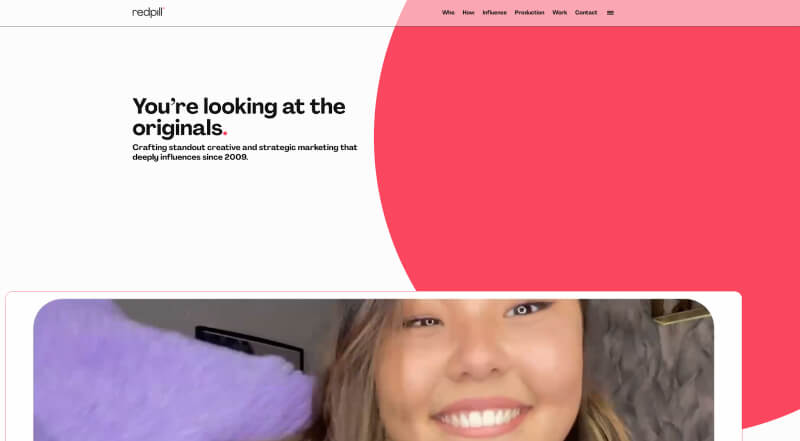Click the pink header area beside Contact
This screenshot has width=800, height=441.
704,13
